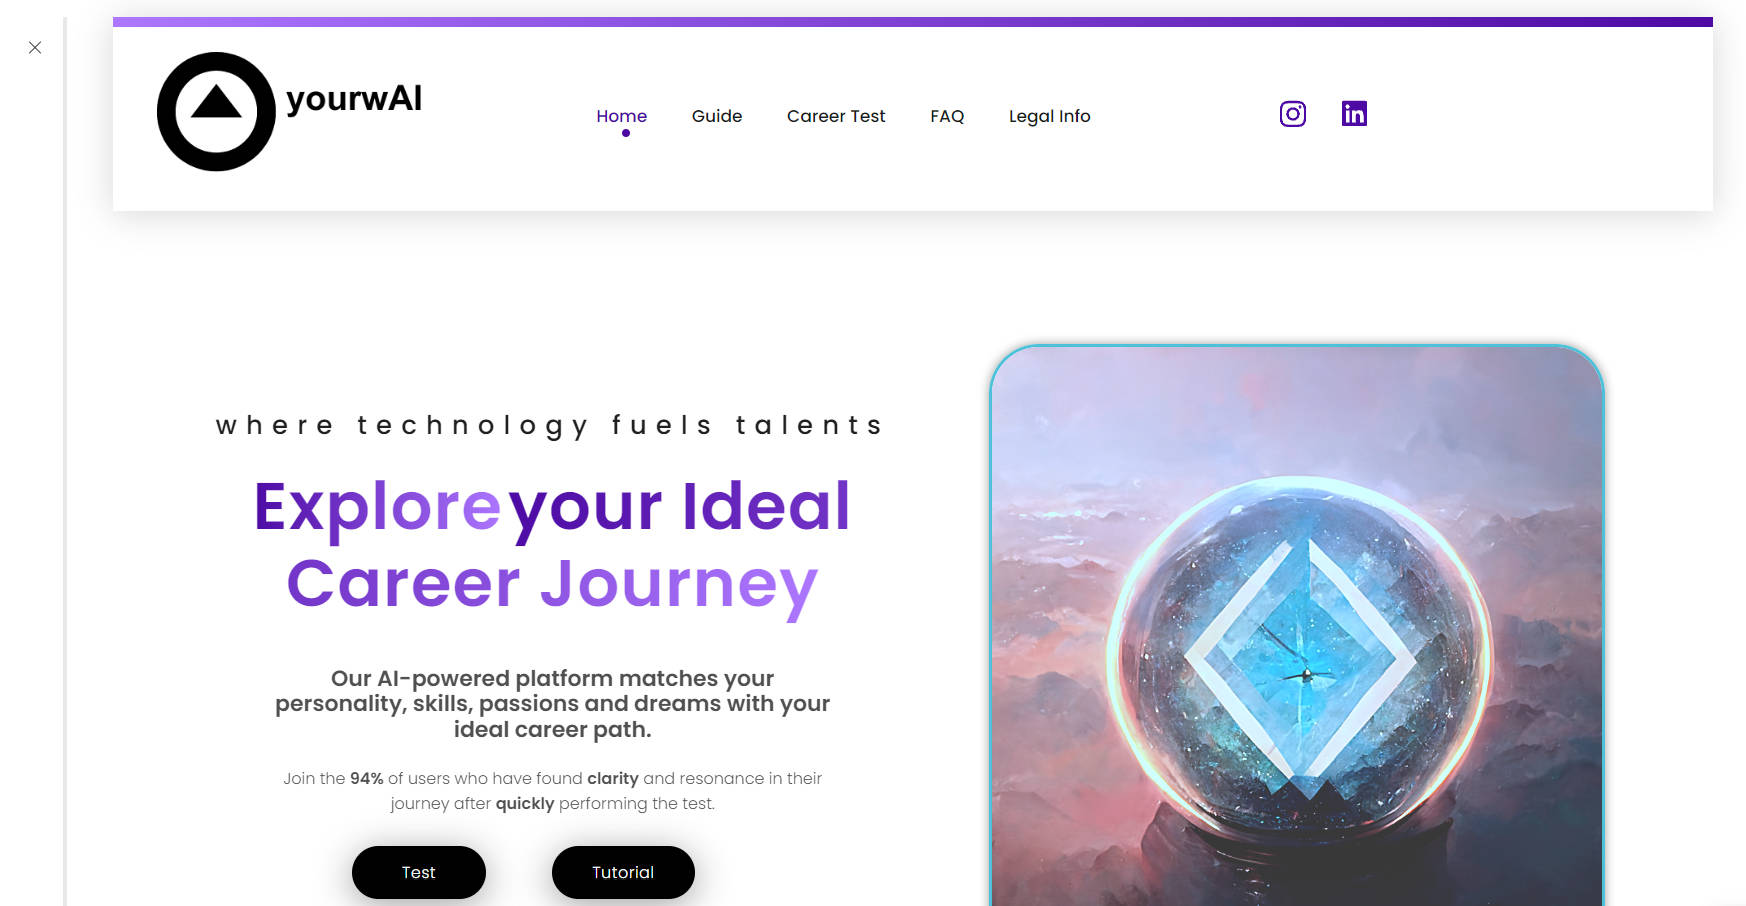Launch the Tutorial button
The width and height of the screenshot is (1746, 906).
tap(623, 872)
